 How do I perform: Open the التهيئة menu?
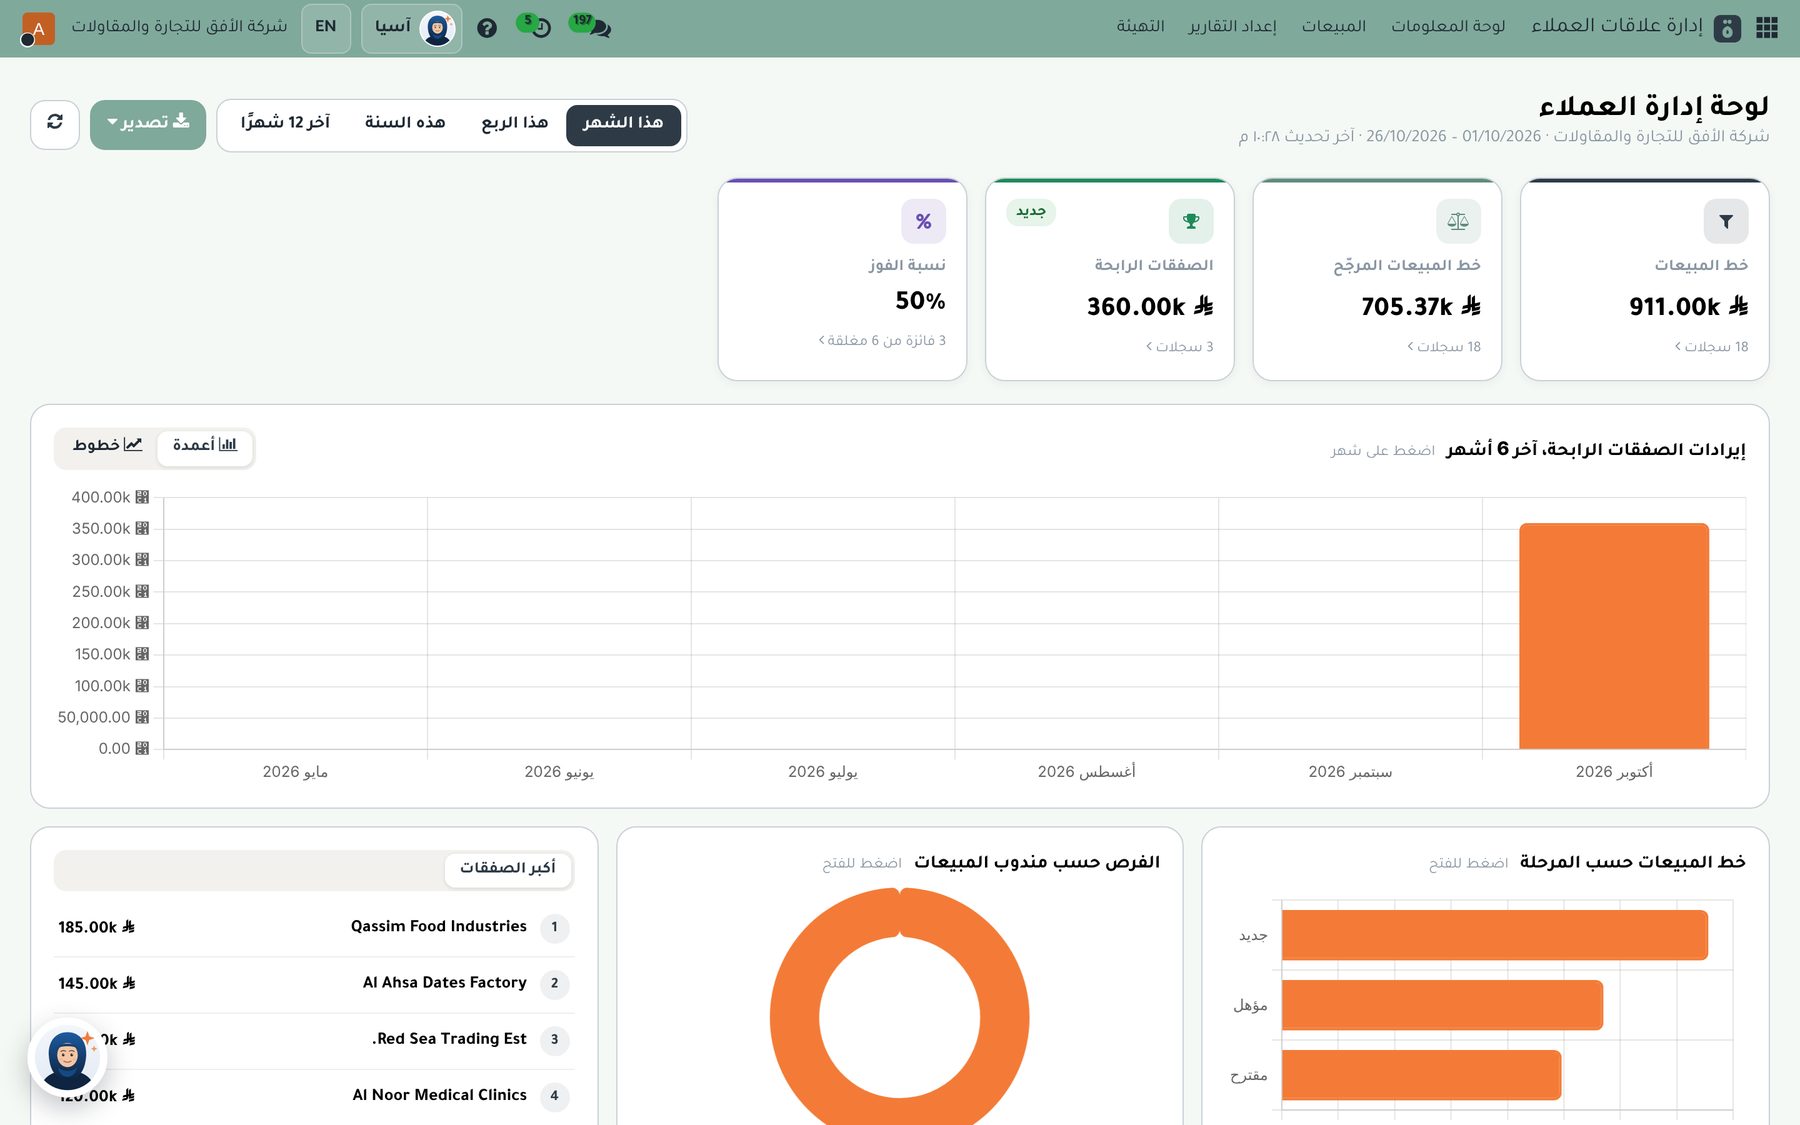(1141, 26)
